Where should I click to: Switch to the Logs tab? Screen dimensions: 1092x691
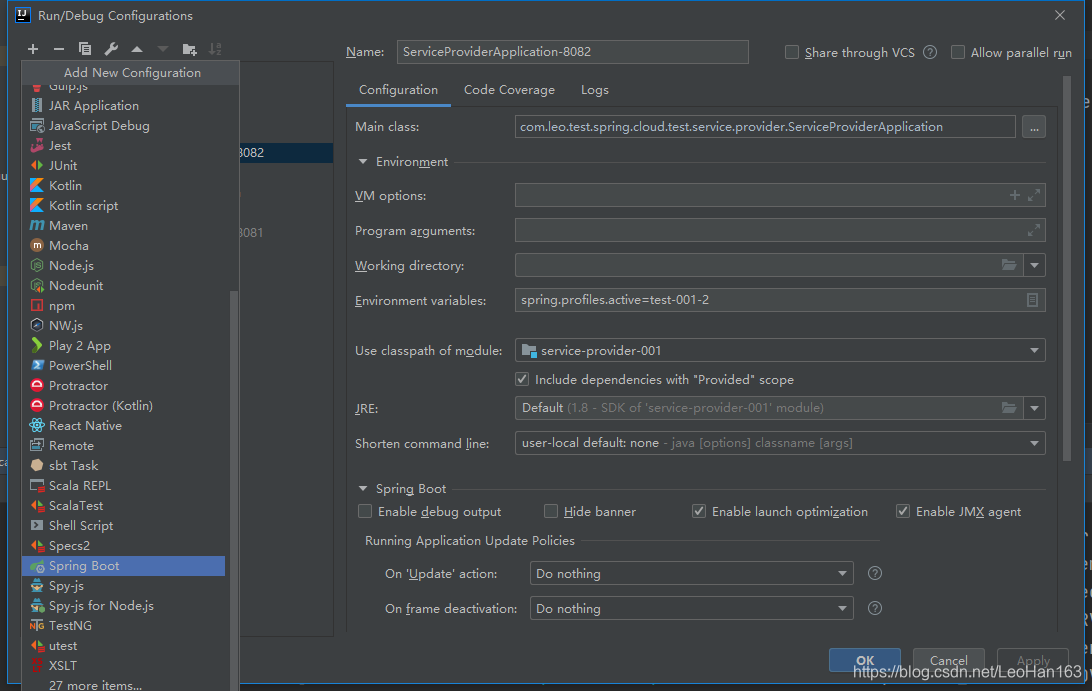point(595,90)
